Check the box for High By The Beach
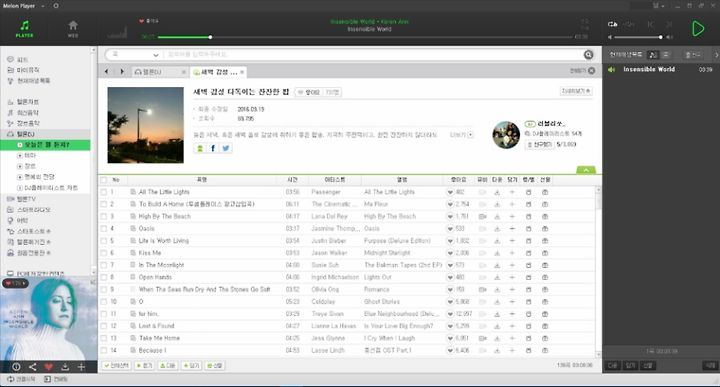Viewport: 720px width, 387px height. pos(104,216)
